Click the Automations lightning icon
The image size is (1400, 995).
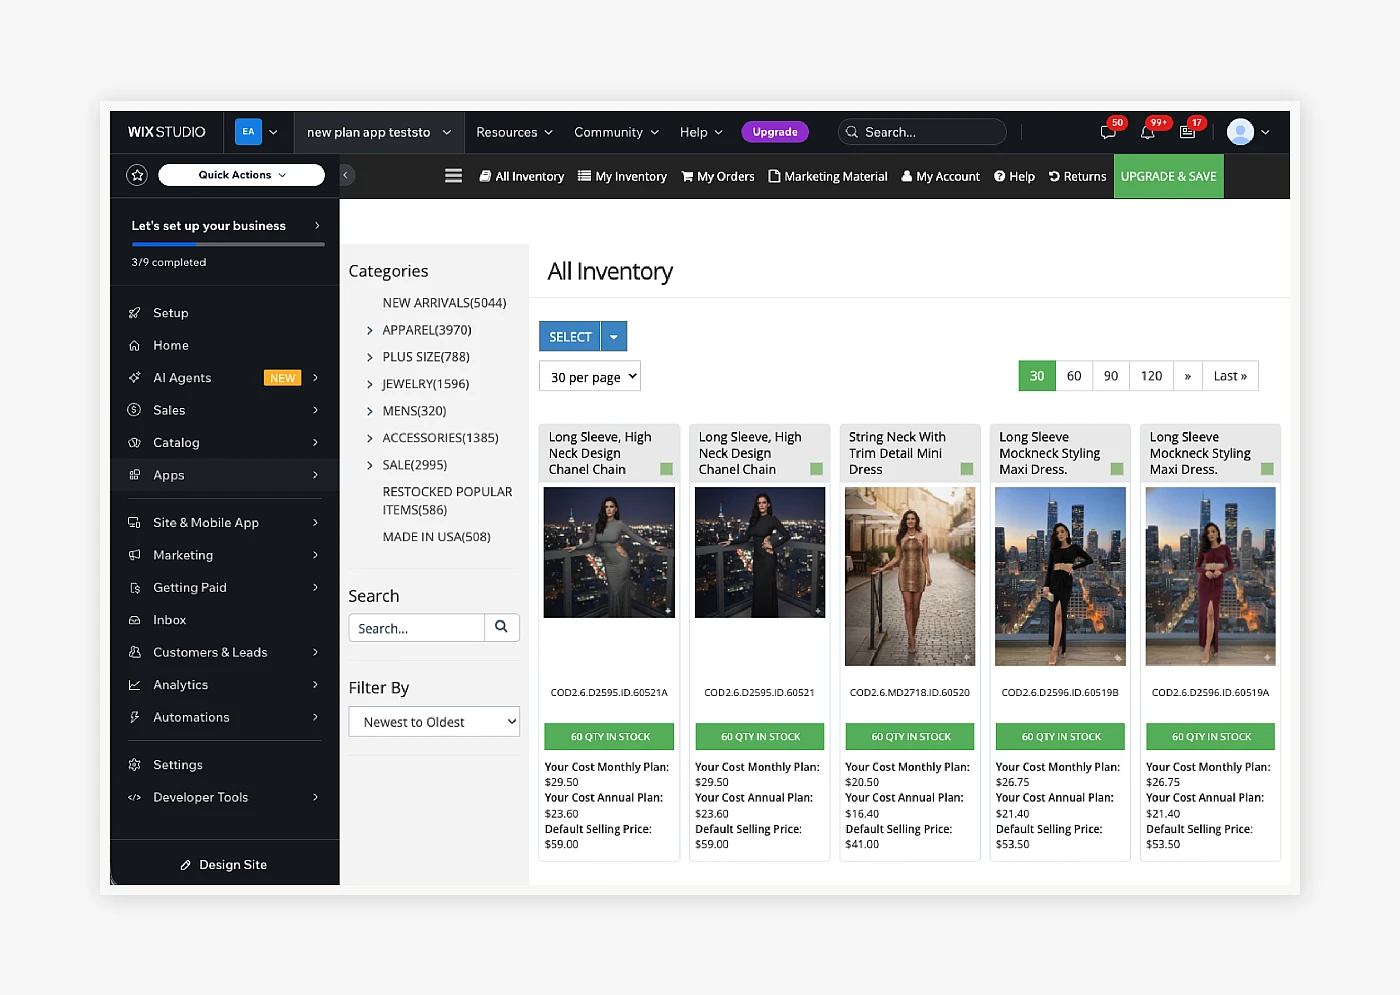[135, 717]
